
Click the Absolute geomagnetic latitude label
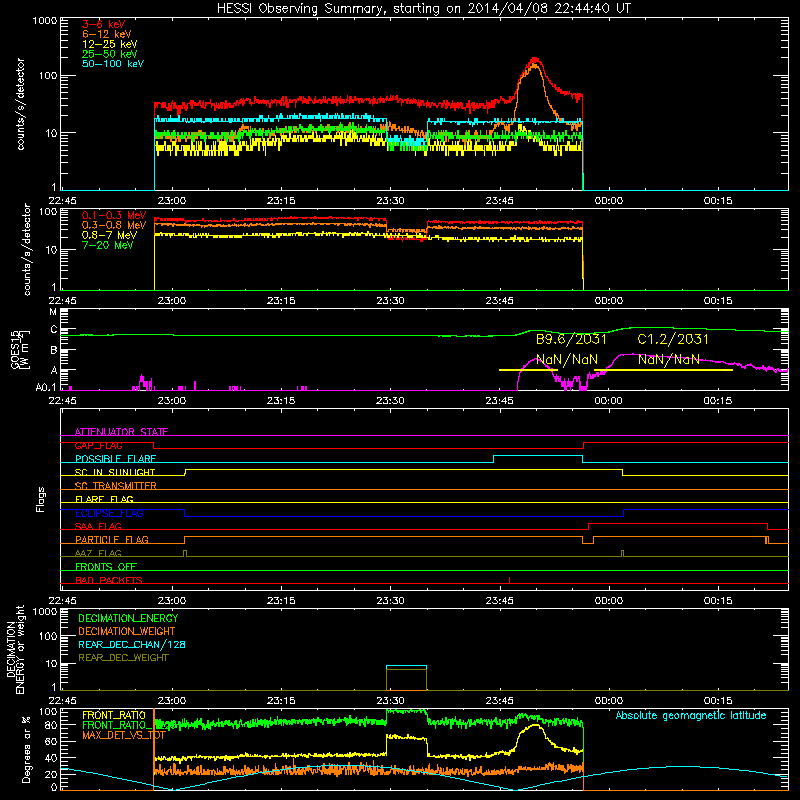[691, 716]
